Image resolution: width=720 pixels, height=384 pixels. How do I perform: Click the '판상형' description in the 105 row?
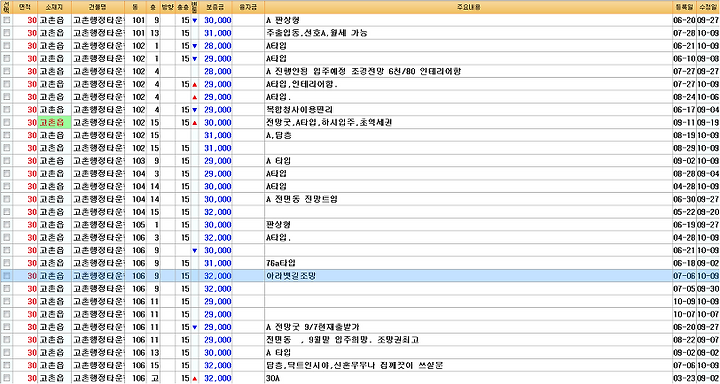(x=278, y=225)
